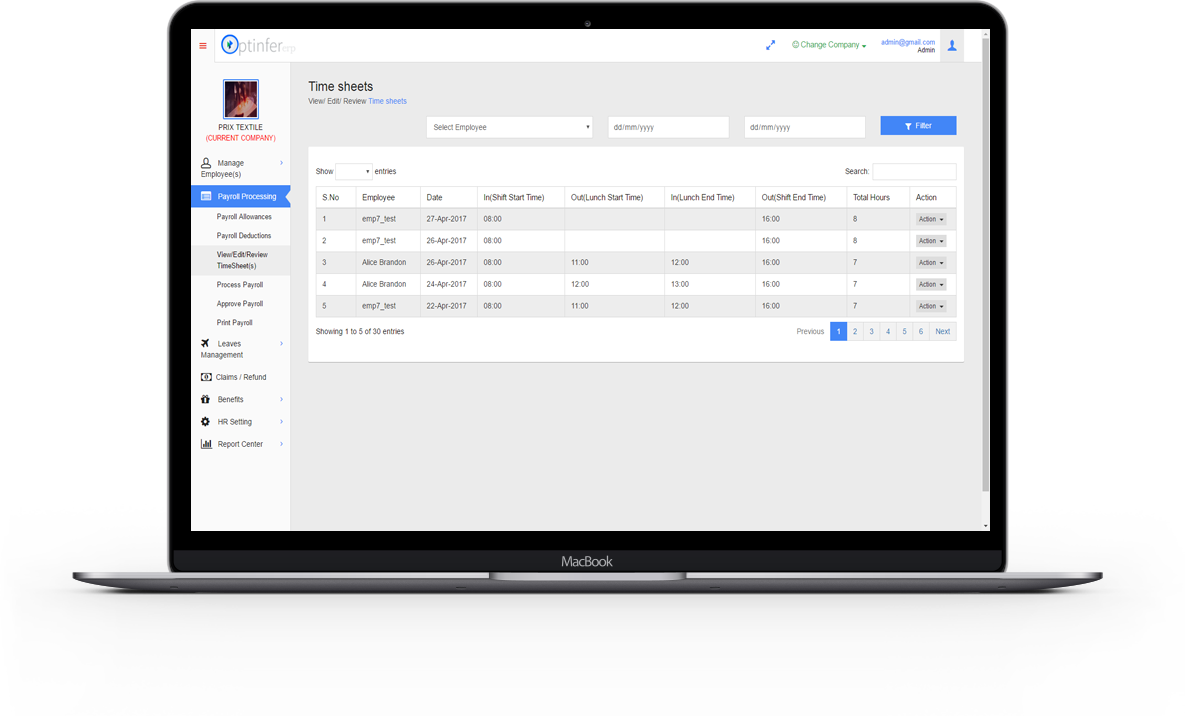The height and width of the screenshot is (716, 1185).
Task: Click current page 1 button
Action: 838,331
